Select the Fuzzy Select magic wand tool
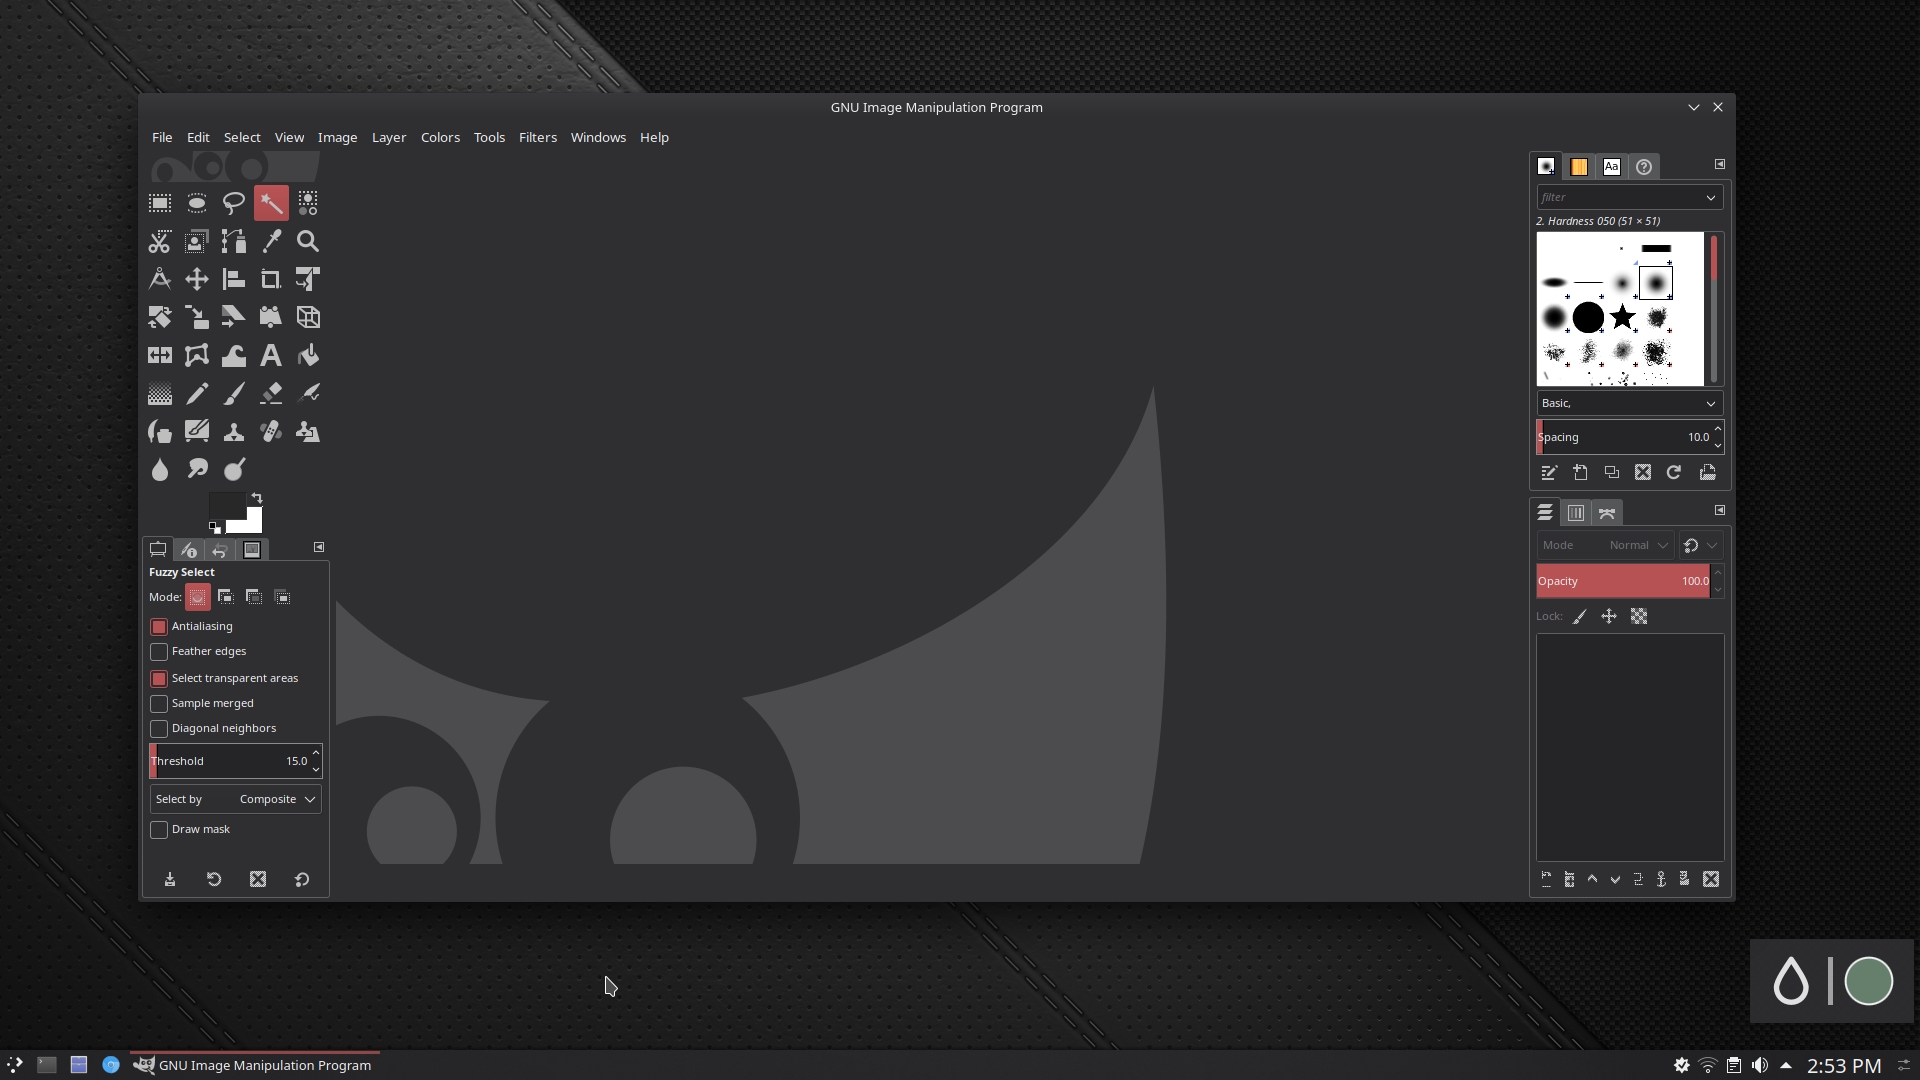This screenshot has width=1920, height=1080. click(x=271, y=203)
